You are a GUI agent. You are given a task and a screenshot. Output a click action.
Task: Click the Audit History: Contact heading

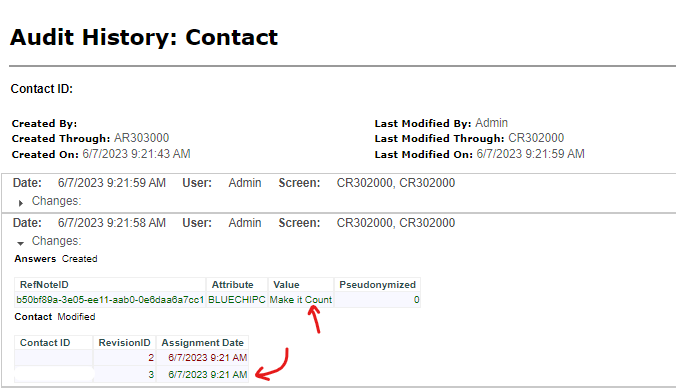click(144, 37)
